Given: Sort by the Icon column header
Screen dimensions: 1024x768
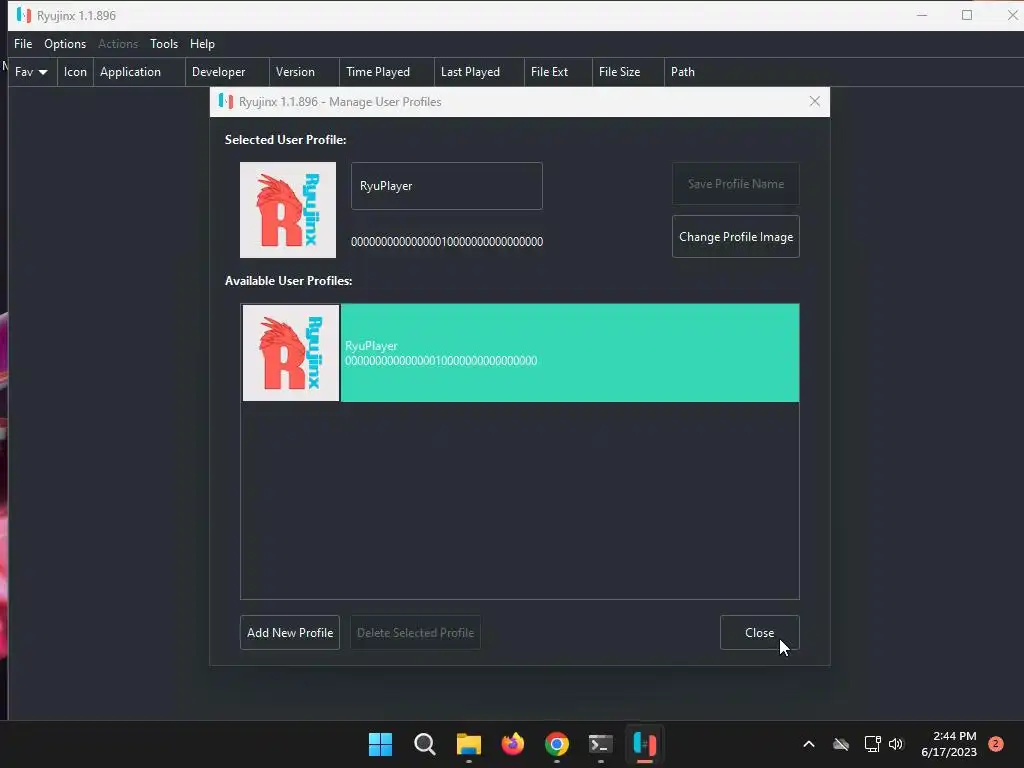Looking at the screenshot, I should click(75, 72).
